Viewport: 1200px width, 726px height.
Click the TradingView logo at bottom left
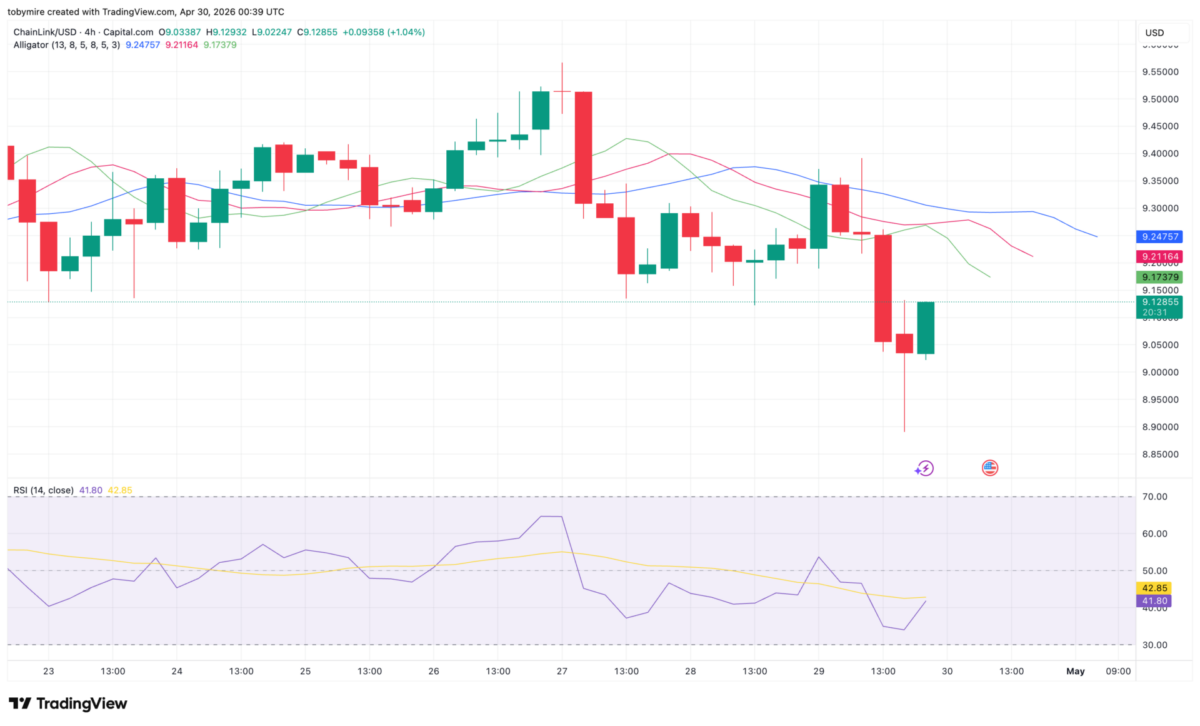pos(68,704)
